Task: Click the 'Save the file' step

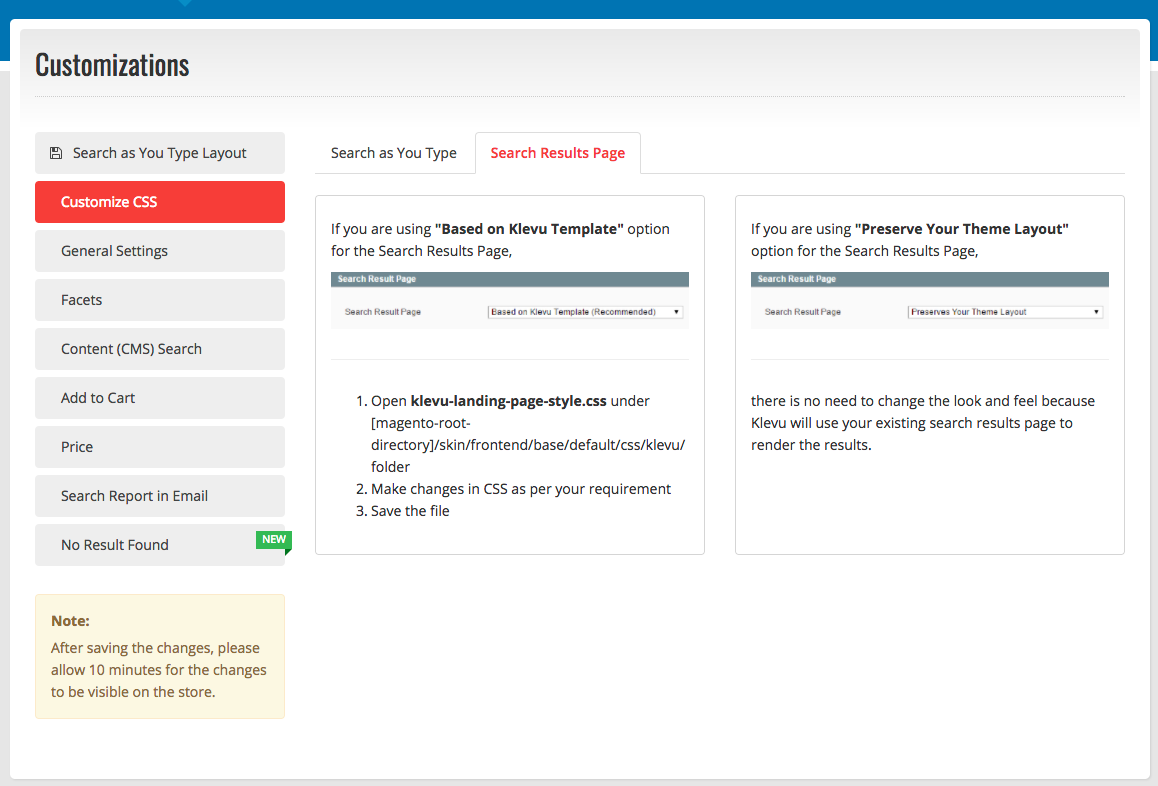Action: tap(410, 511)
